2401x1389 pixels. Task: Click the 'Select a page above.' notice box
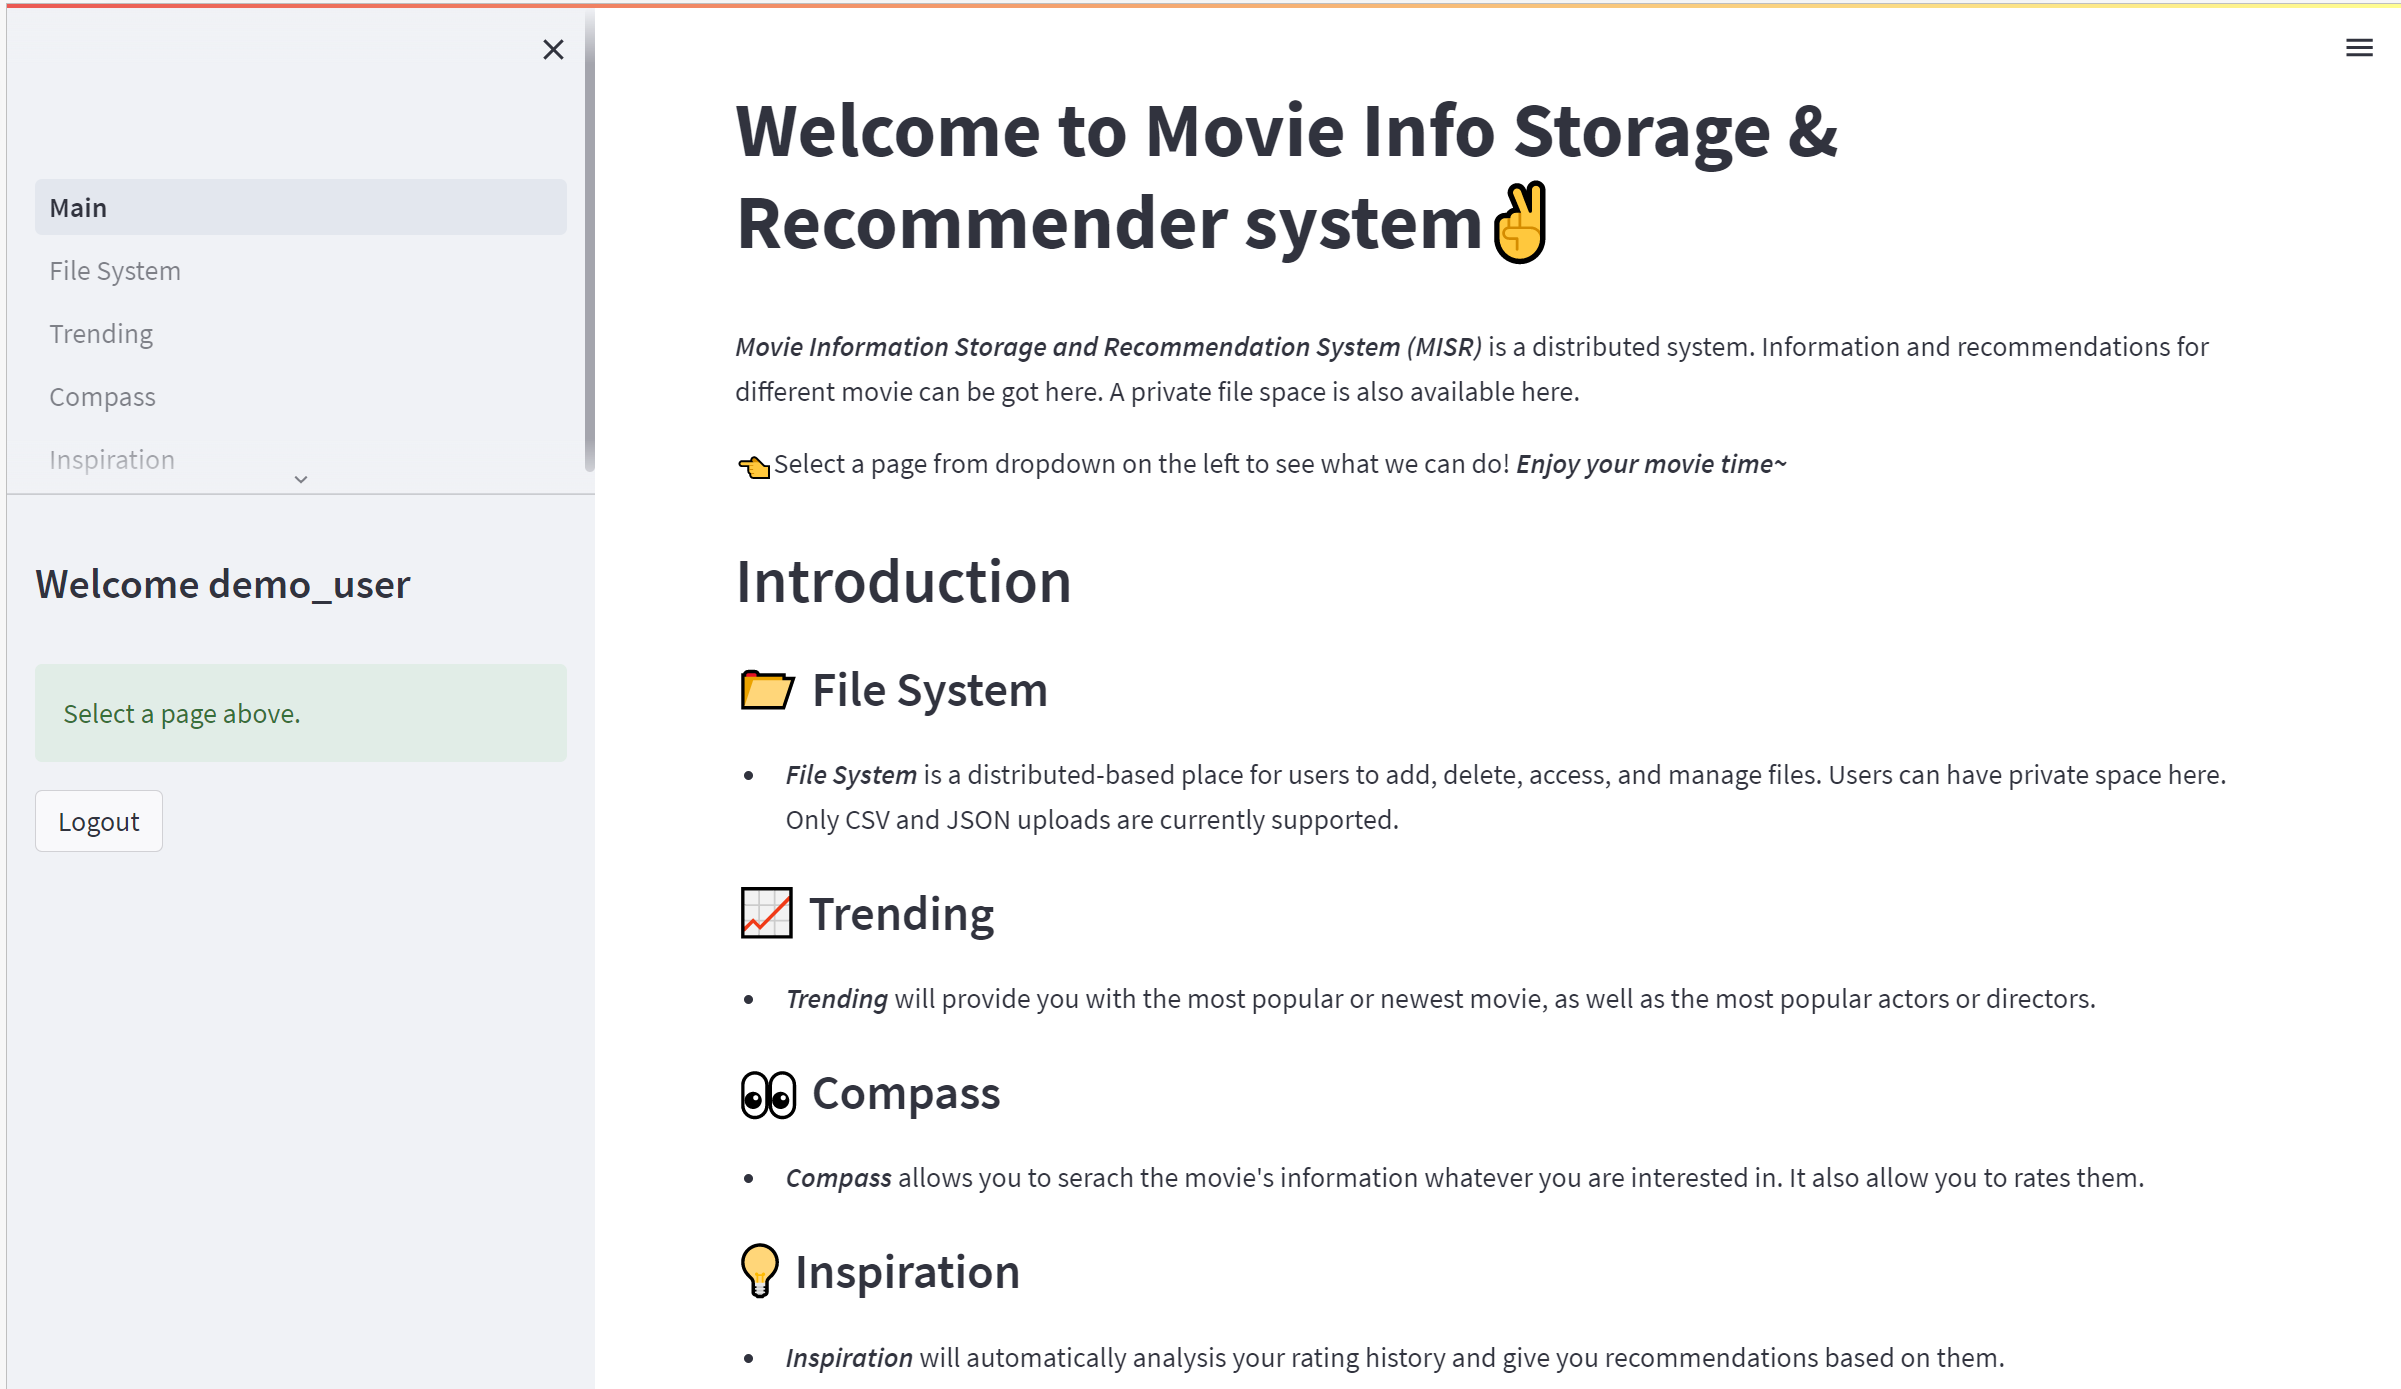point(300,713)
